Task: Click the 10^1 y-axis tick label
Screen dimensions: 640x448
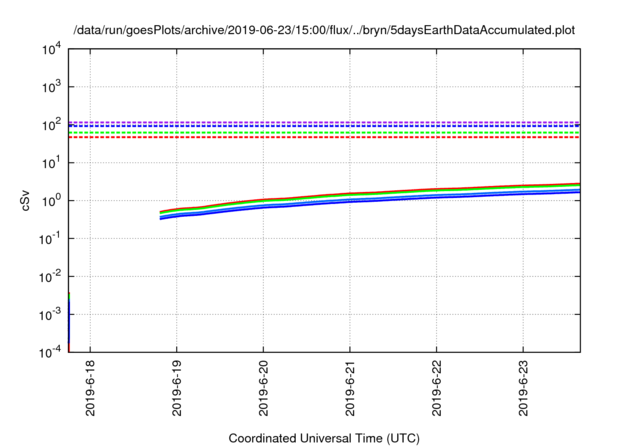Action: pyautogui.click(x=51, y=162)
